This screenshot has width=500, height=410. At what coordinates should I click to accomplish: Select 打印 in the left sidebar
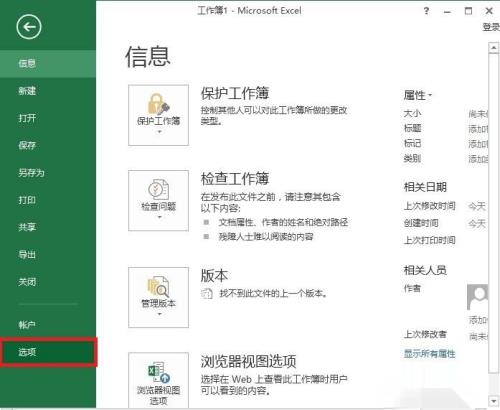(x=48, y=200)
